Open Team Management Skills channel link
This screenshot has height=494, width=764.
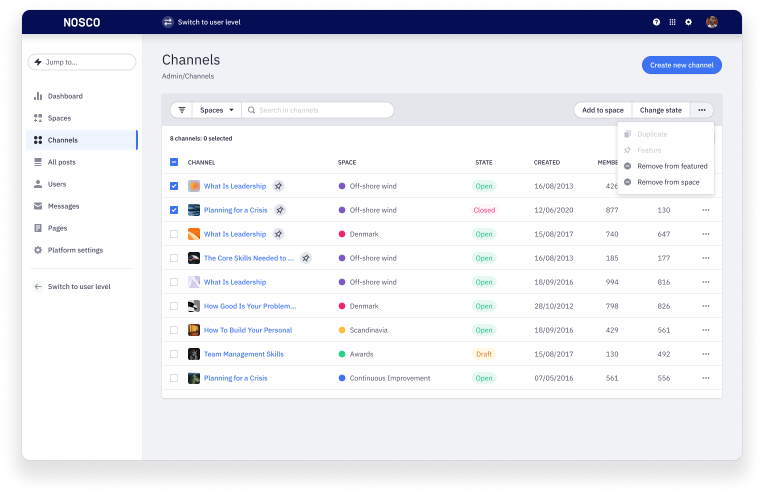click(244, 354)
